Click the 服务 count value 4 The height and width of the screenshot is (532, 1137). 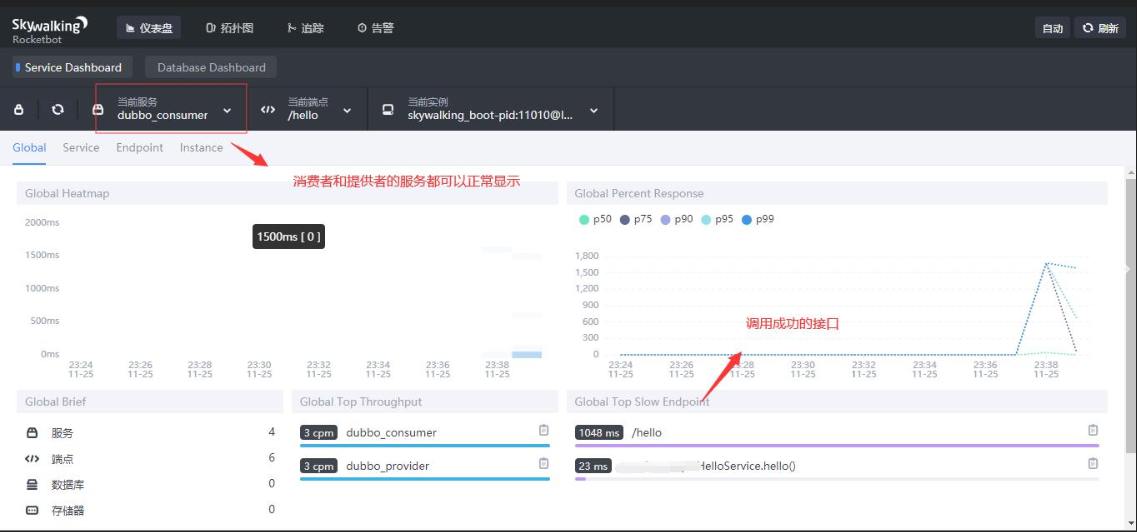[272, 432]
